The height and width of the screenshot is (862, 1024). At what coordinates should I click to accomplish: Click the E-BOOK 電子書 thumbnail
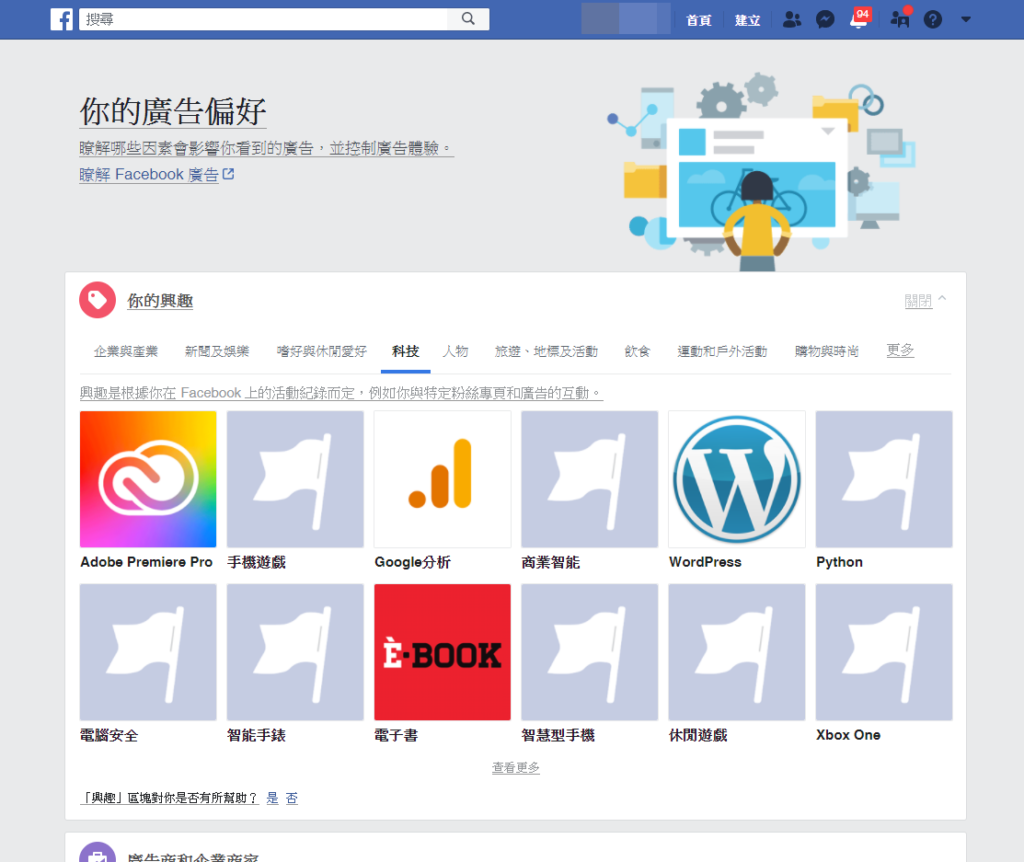442,652
